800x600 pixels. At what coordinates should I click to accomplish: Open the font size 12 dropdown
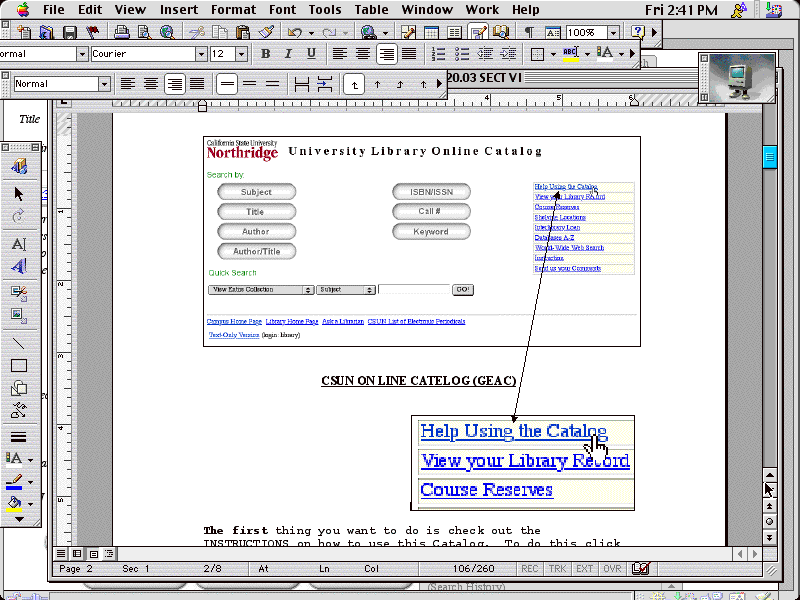(x=242, y=54)
